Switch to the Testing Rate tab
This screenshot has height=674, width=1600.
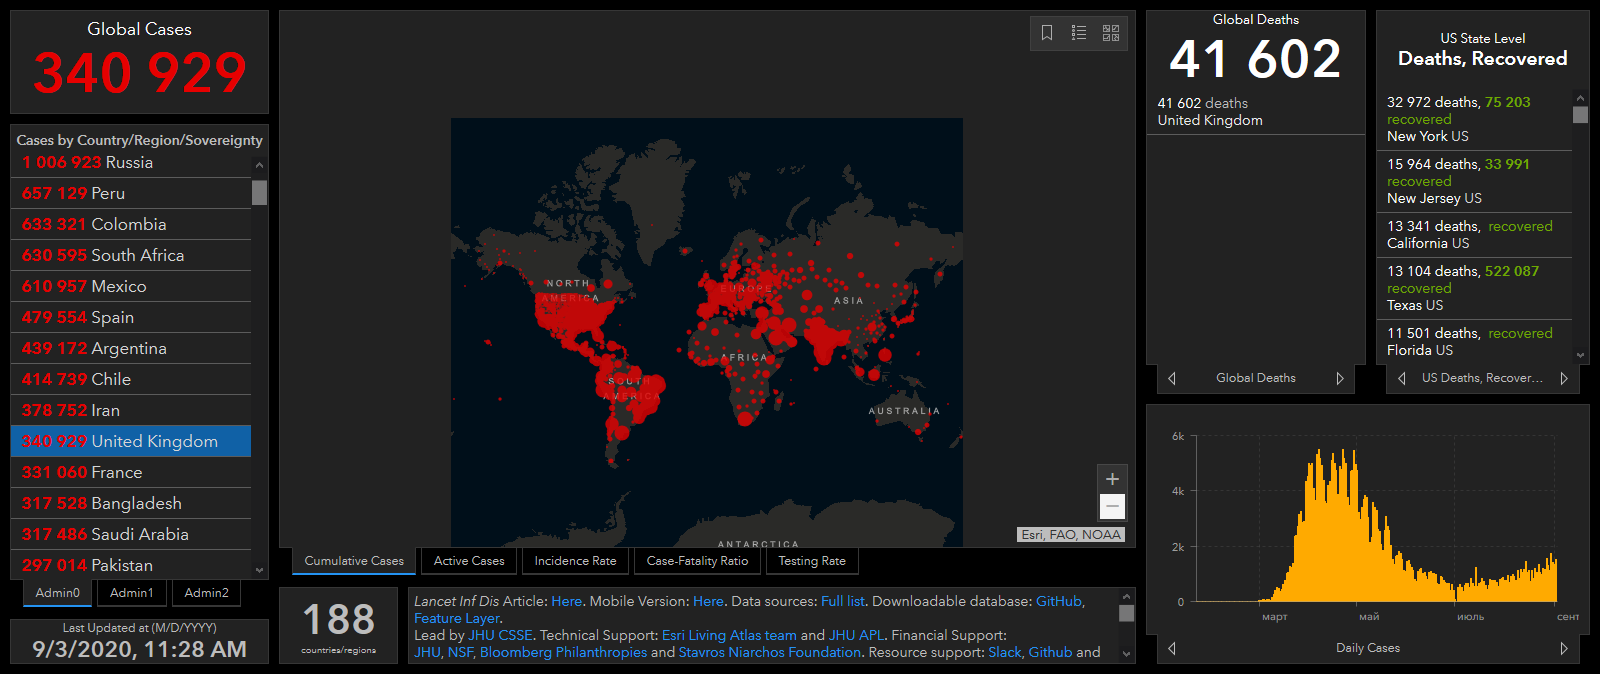812,561
